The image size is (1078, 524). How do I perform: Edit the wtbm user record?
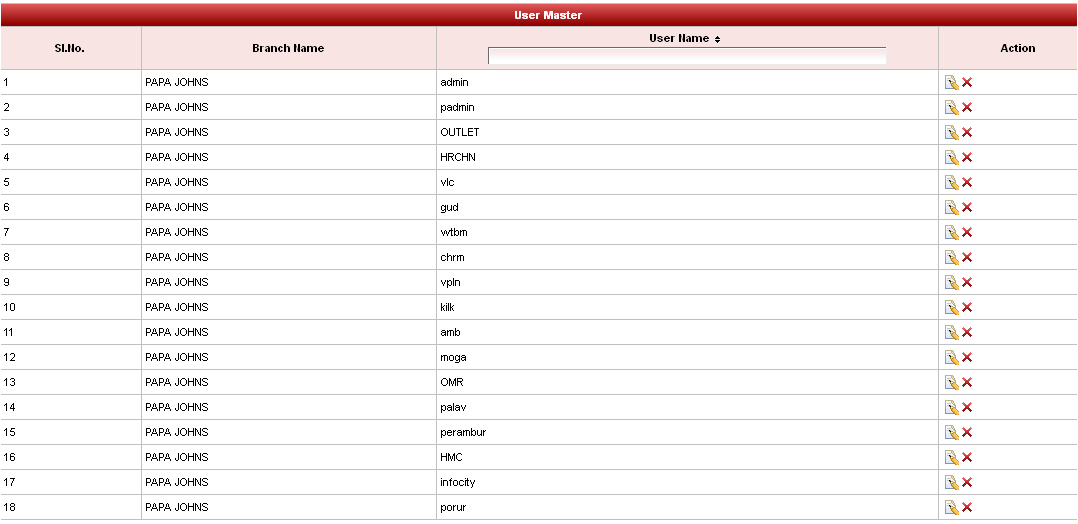952,232
